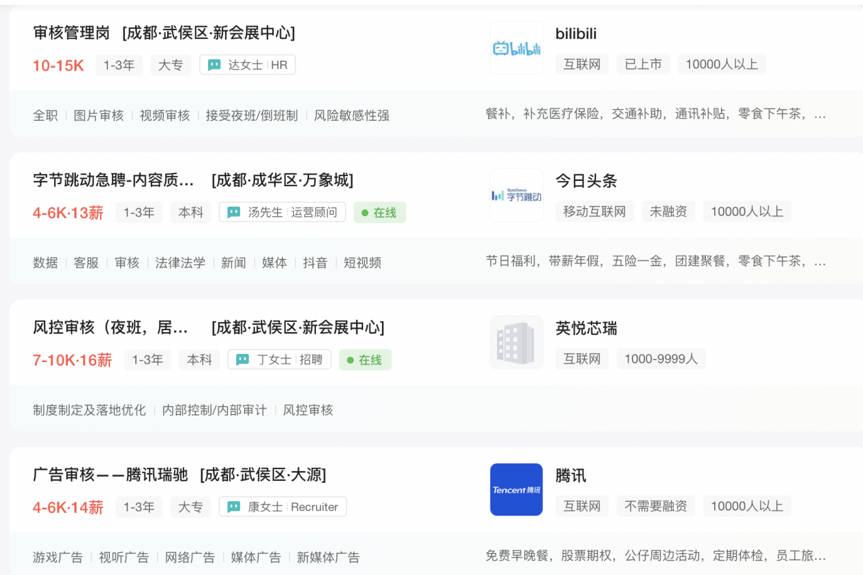
Task: Click the 不需要融资 company tag
Action: (x=656, y=506)
